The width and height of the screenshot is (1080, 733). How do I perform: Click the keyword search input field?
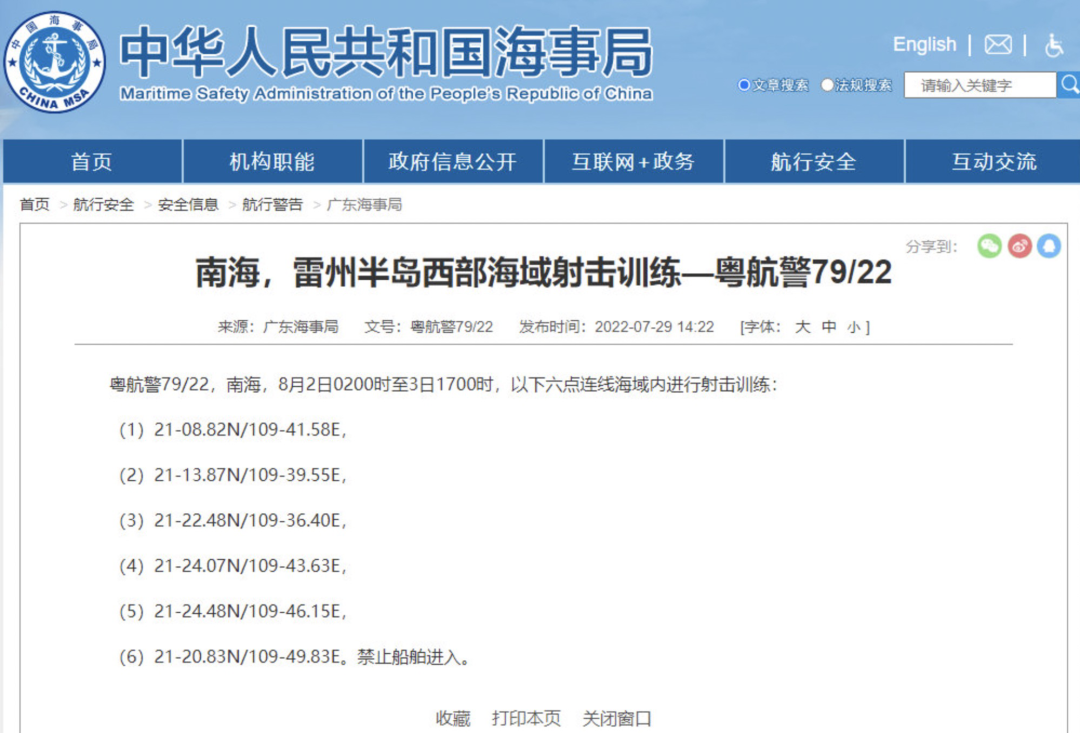975,85
